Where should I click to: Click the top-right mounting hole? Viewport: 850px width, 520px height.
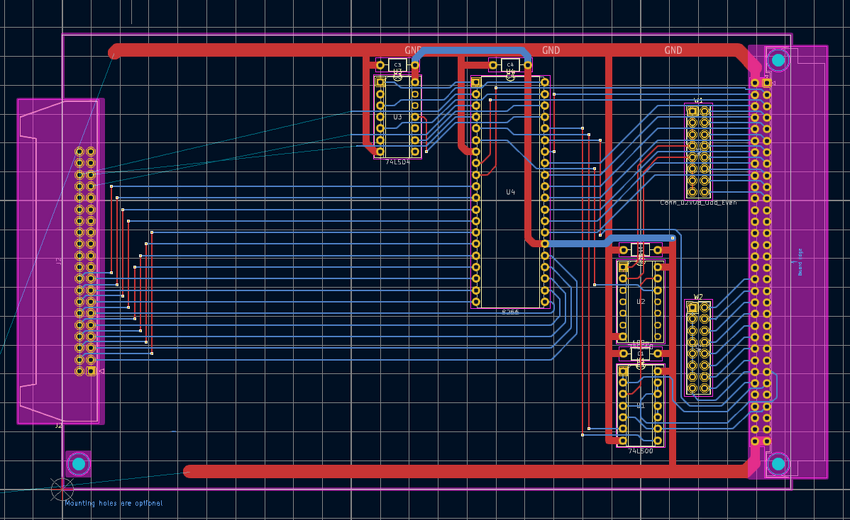[778, 60]
